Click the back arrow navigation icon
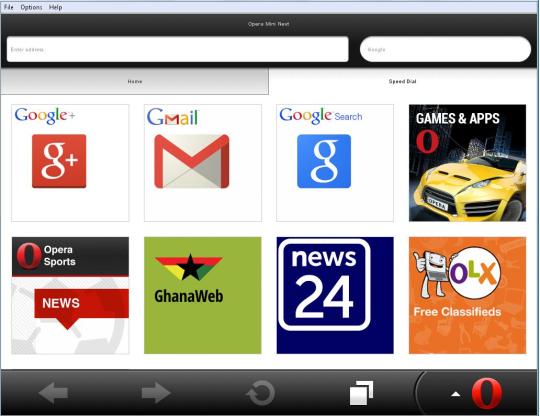The width and height of the screenshot is (540, 416). coord(53,393)
